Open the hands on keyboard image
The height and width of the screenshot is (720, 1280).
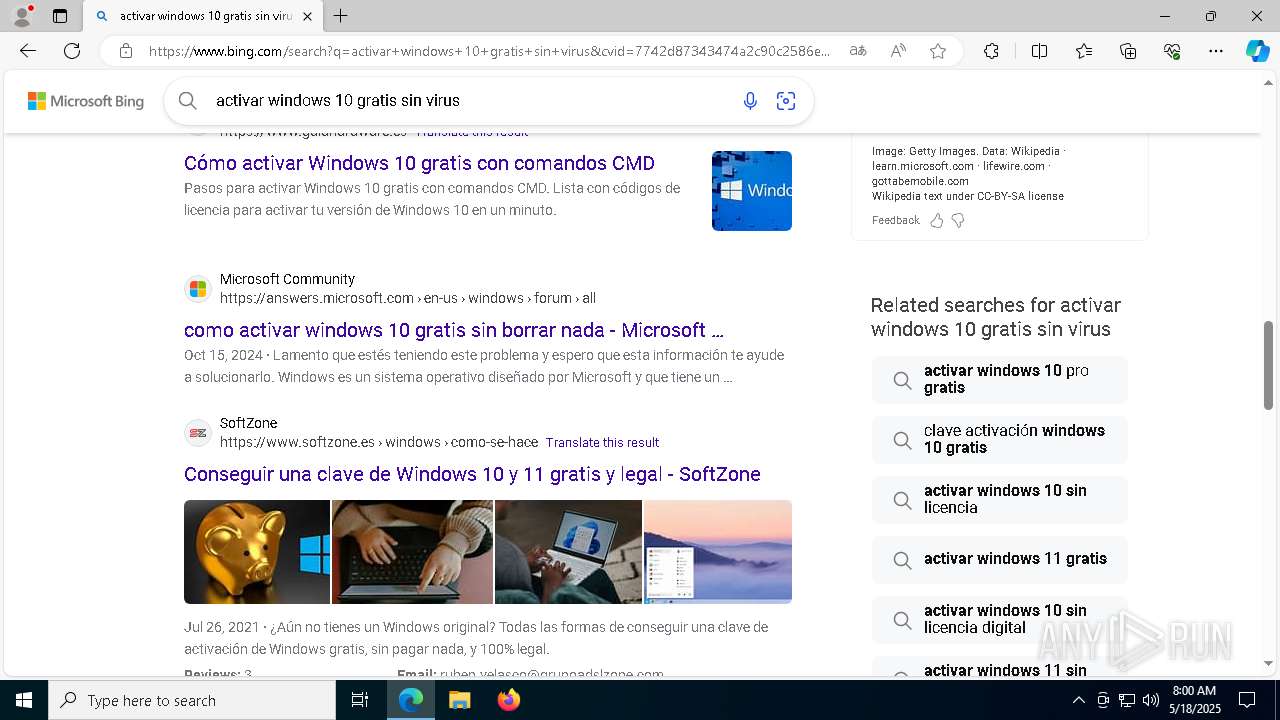click(412, 552)
